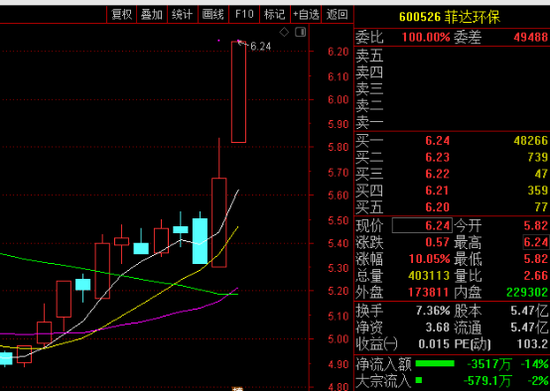Click the 净资 3.68 value
This screenshot has height=392, width=550.
(x=437, y=327)
